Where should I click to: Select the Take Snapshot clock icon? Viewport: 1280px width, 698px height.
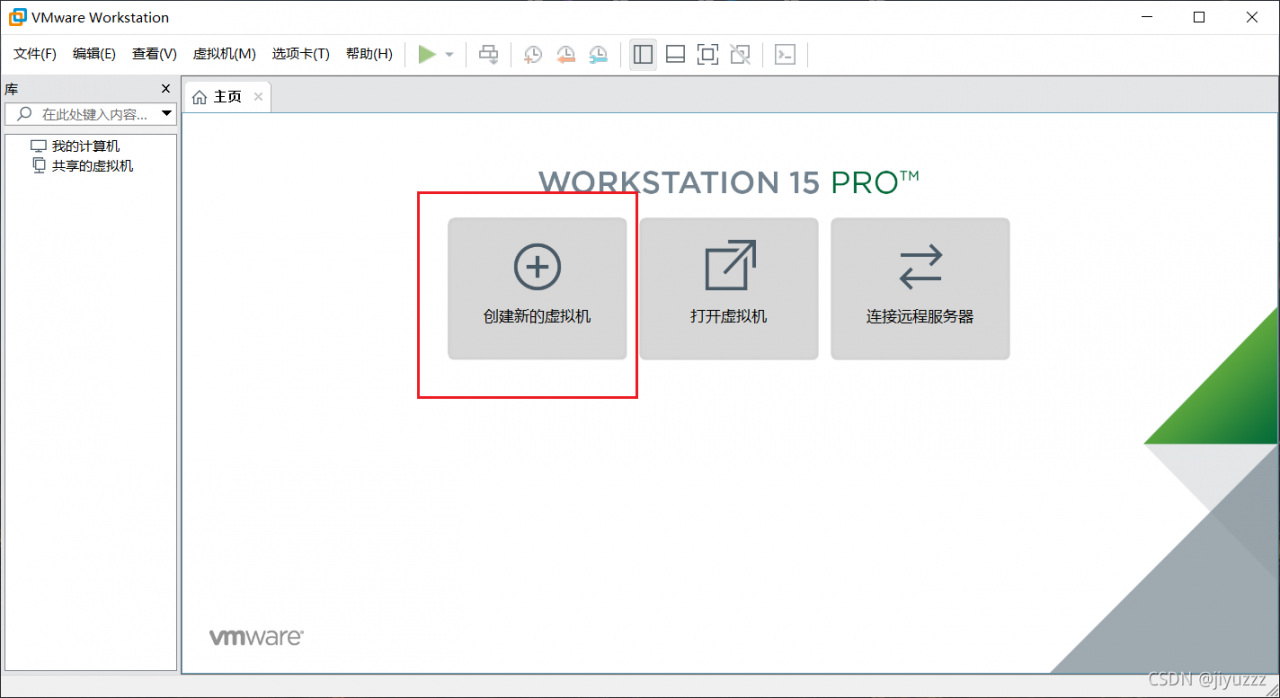(x=533, y=54)
